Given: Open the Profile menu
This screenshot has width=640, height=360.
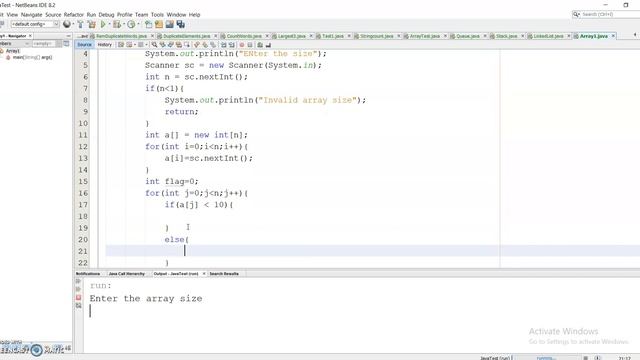Looking at the screenshot, I should (x=124, y=15).
